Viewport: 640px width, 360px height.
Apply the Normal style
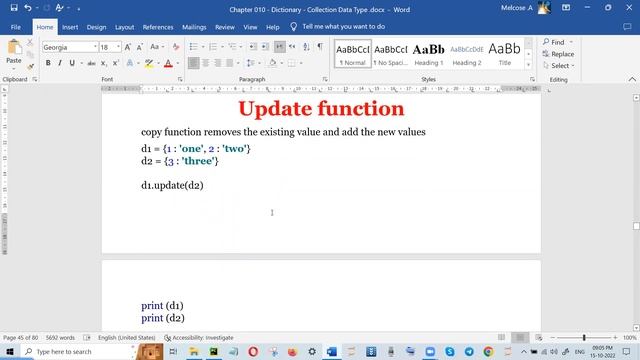[353, 54]
